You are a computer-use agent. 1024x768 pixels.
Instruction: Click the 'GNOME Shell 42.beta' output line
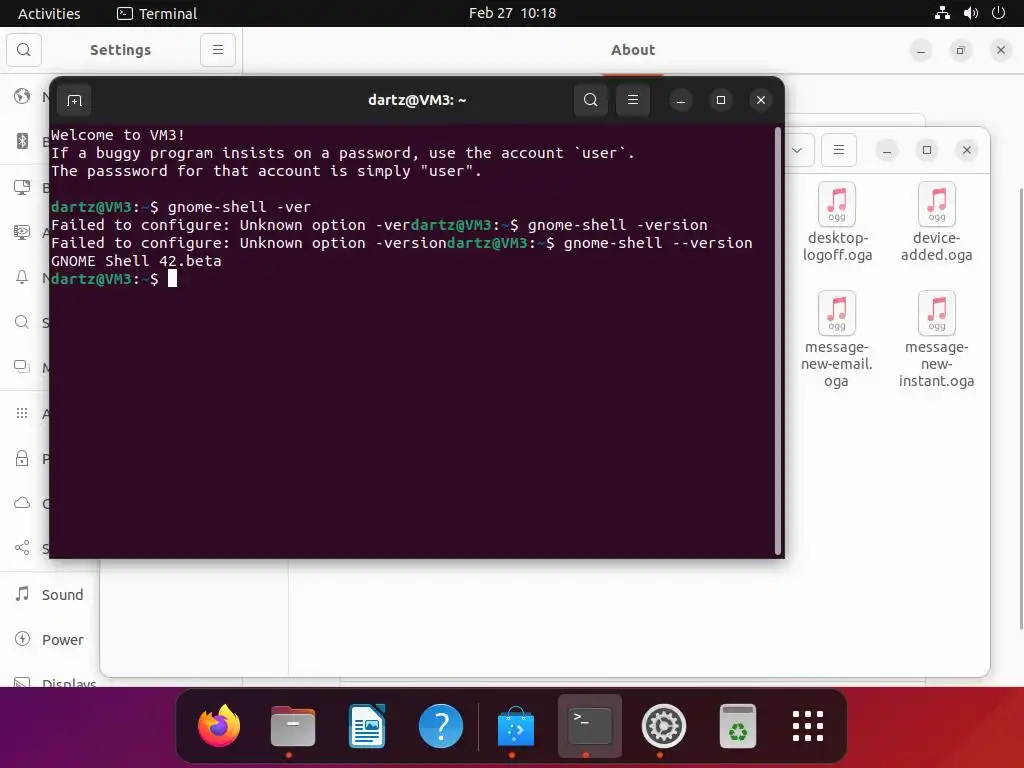tap(136, 261)
